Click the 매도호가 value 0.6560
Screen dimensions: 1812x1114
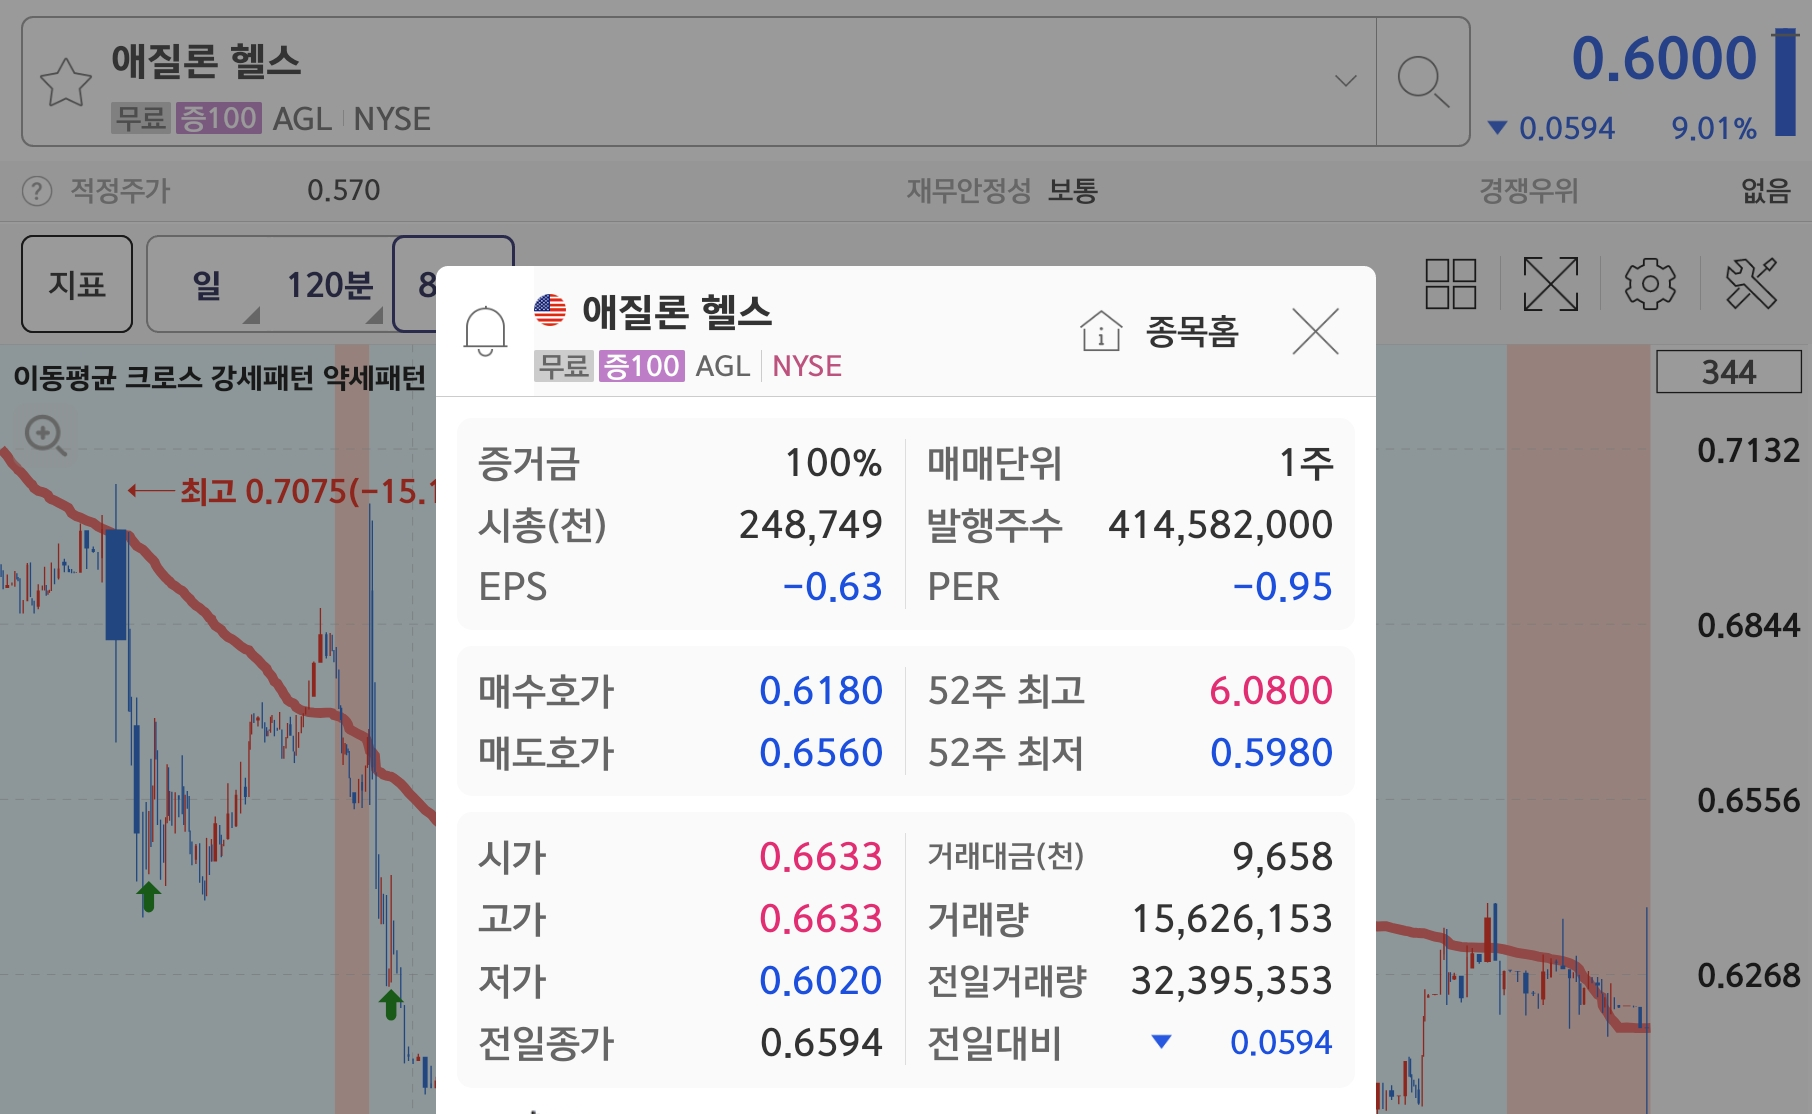pos(821,753)
